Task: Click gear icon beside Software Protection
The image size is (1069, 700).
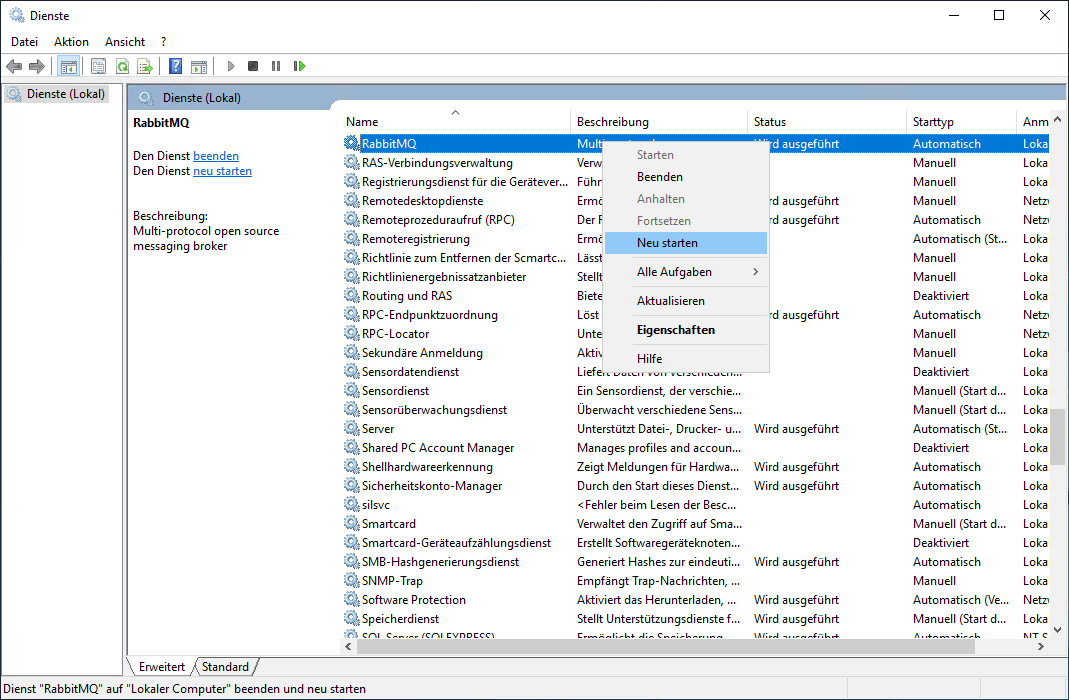Action: pyautogui.click(x=351, y=599)
